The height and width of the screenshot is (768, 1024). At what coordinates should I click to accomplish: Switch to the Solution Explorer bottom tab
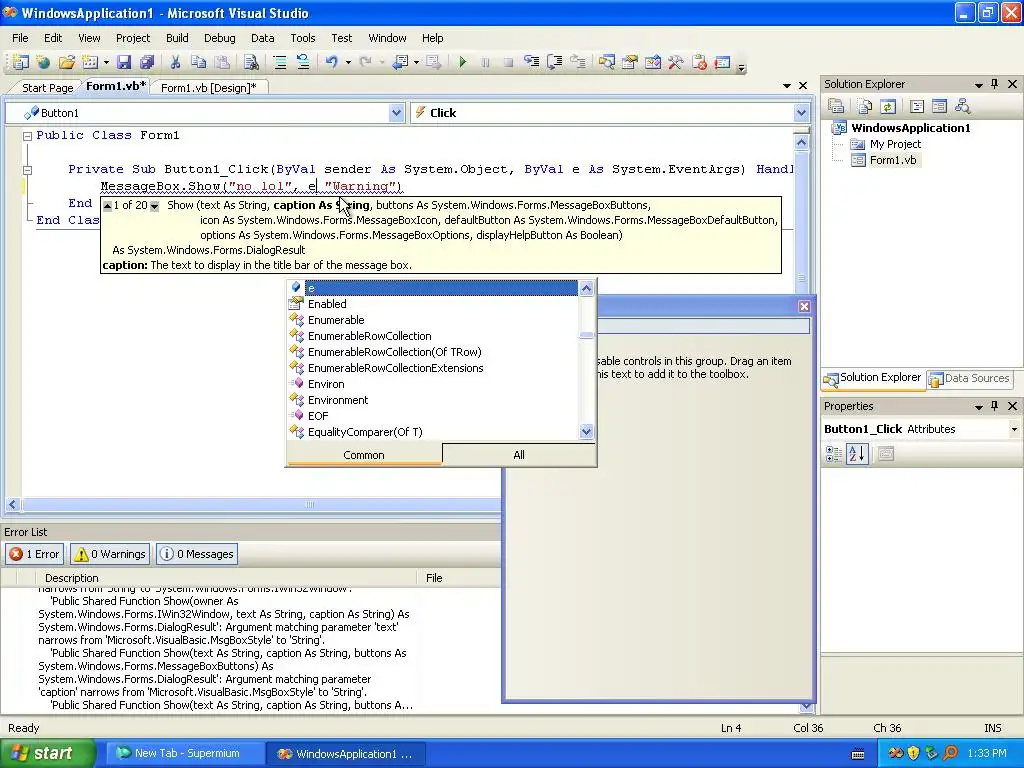point(873,377)
